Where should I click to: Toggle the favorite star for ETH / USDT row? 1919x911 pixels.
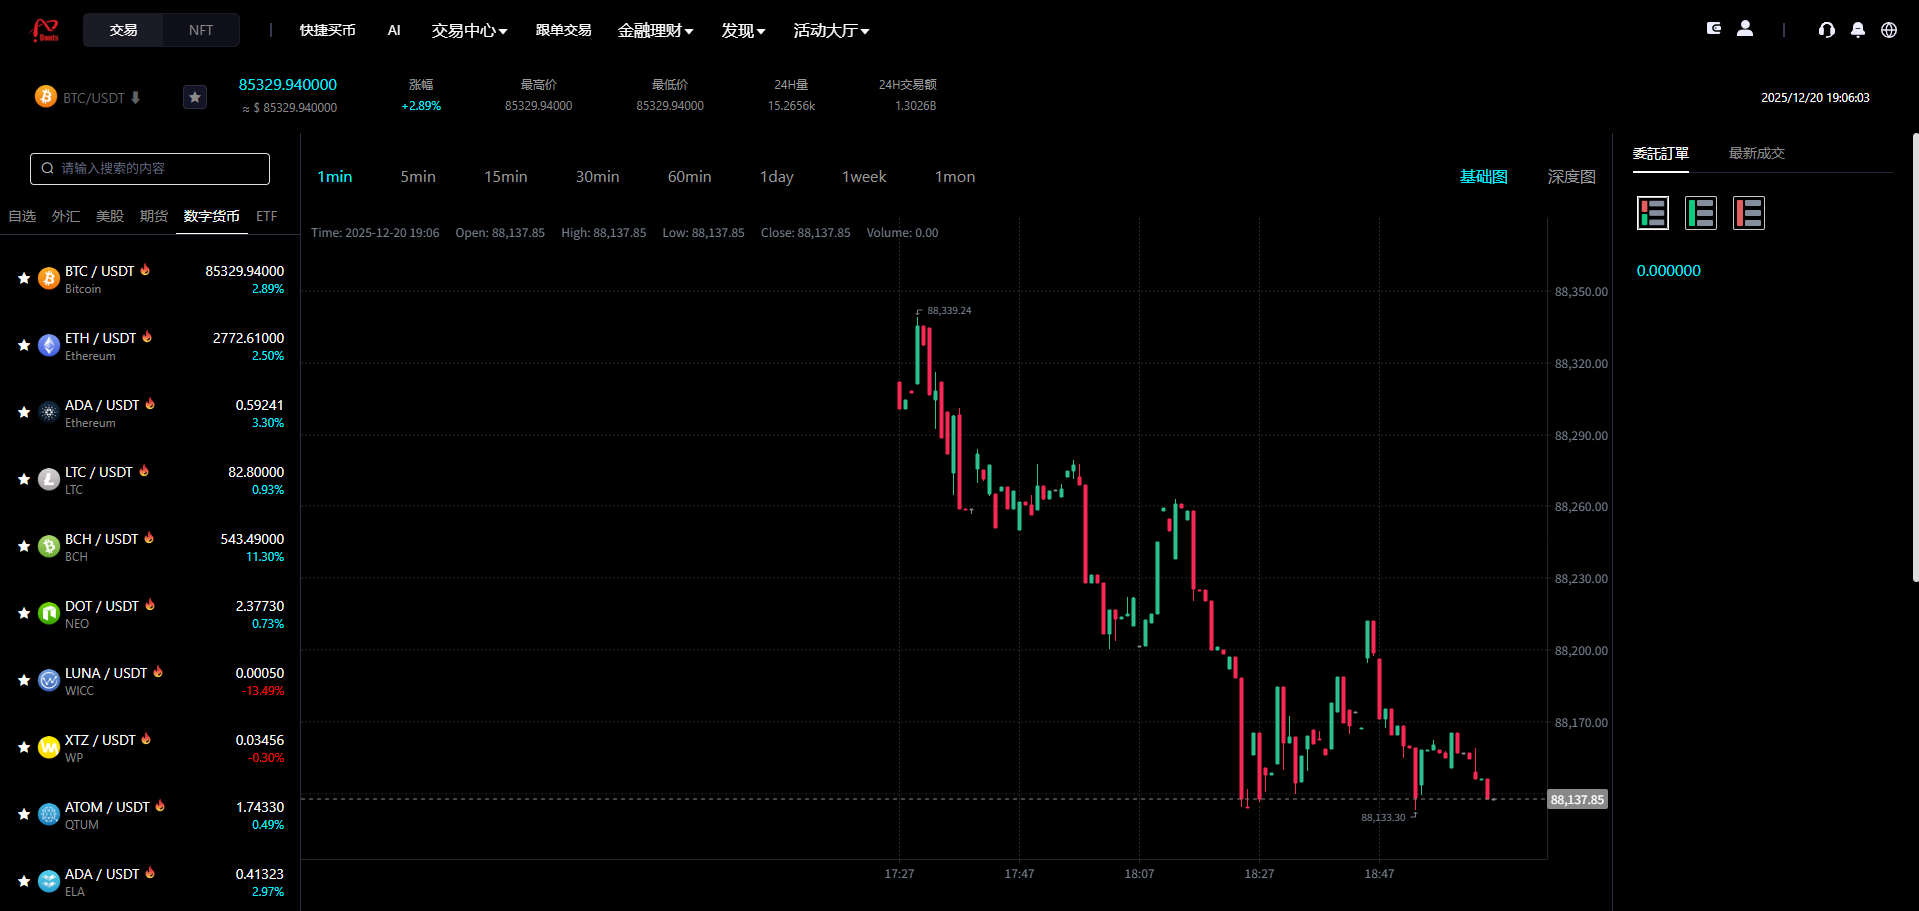[23, 345]
